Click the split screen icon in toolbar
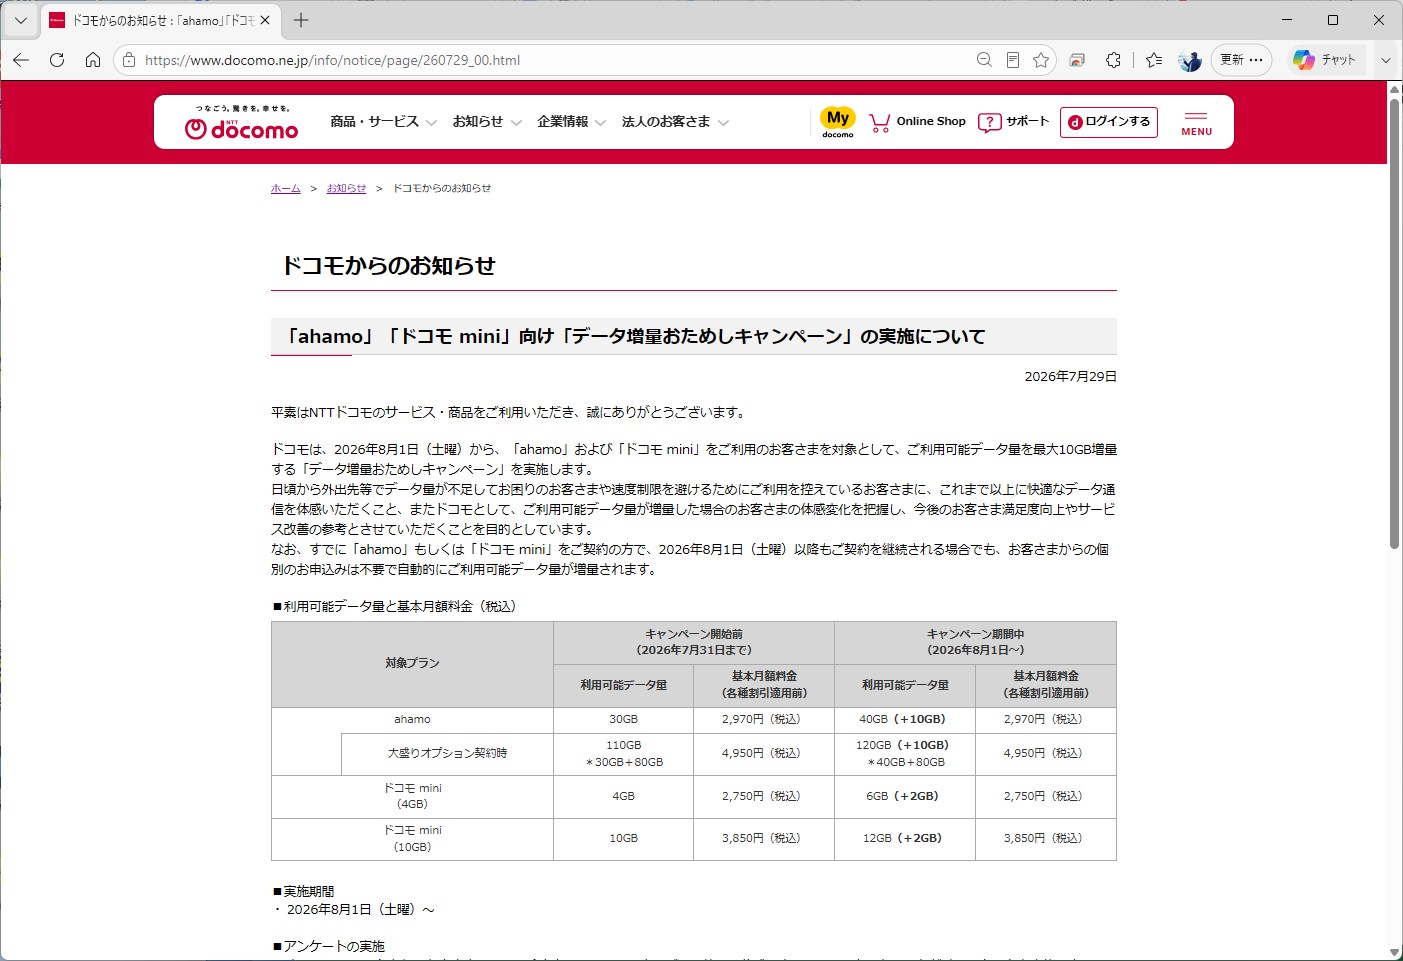Screen dimensions: 1403x961 (1077, 60)
